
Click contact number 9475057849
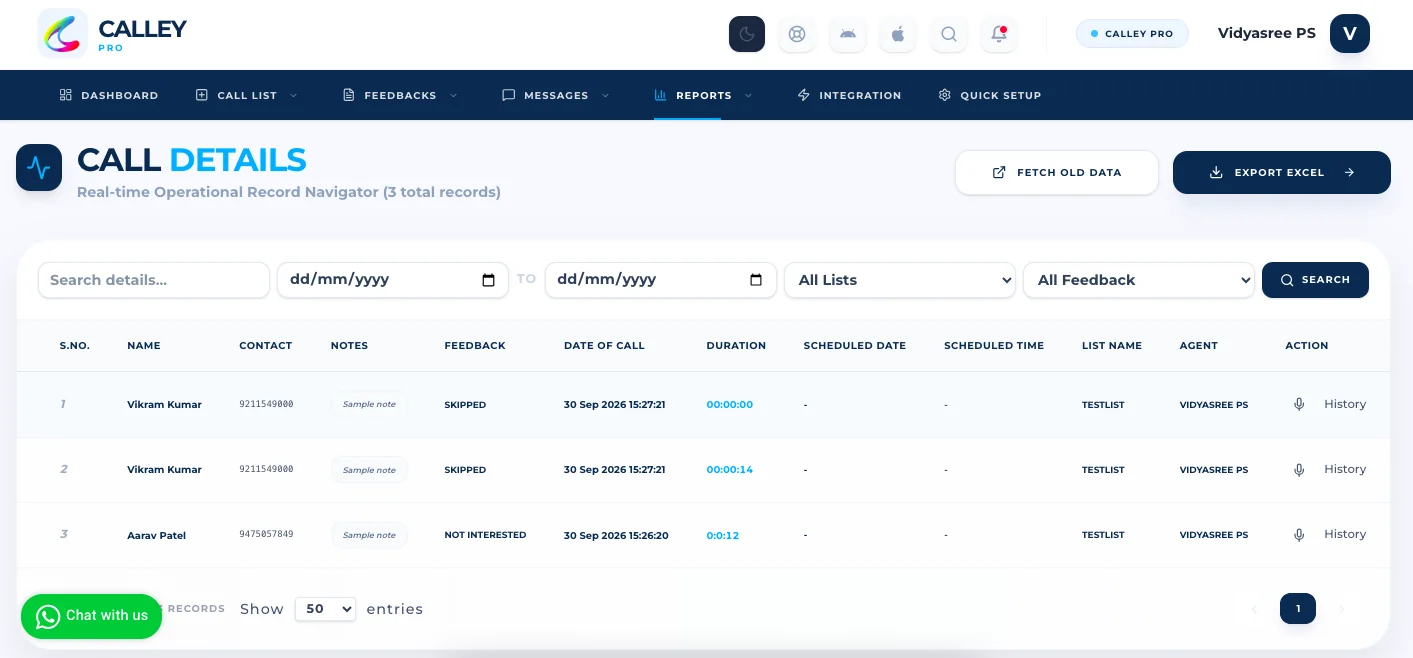pos(266,534)
